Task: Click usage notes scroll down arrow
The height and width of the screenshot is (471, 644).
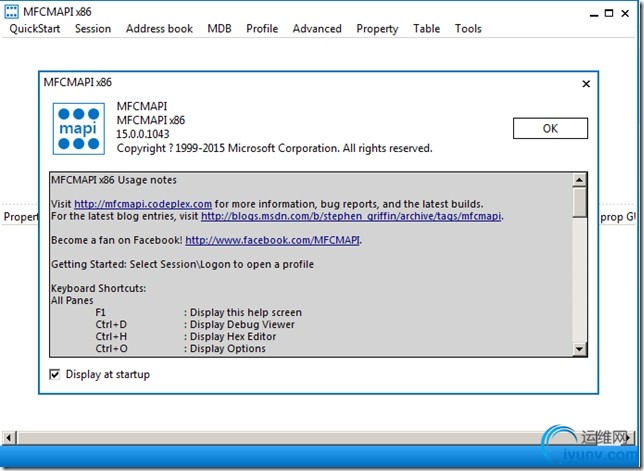Action: [x=580, y=349]
